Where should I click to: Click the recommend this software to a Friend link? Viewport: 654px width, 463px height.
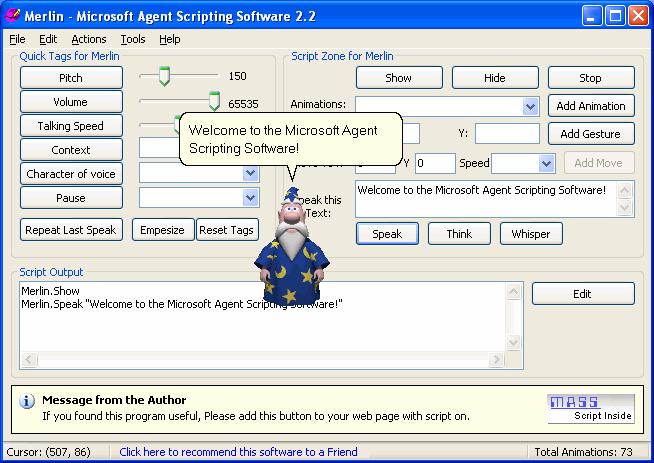point(238,452)
